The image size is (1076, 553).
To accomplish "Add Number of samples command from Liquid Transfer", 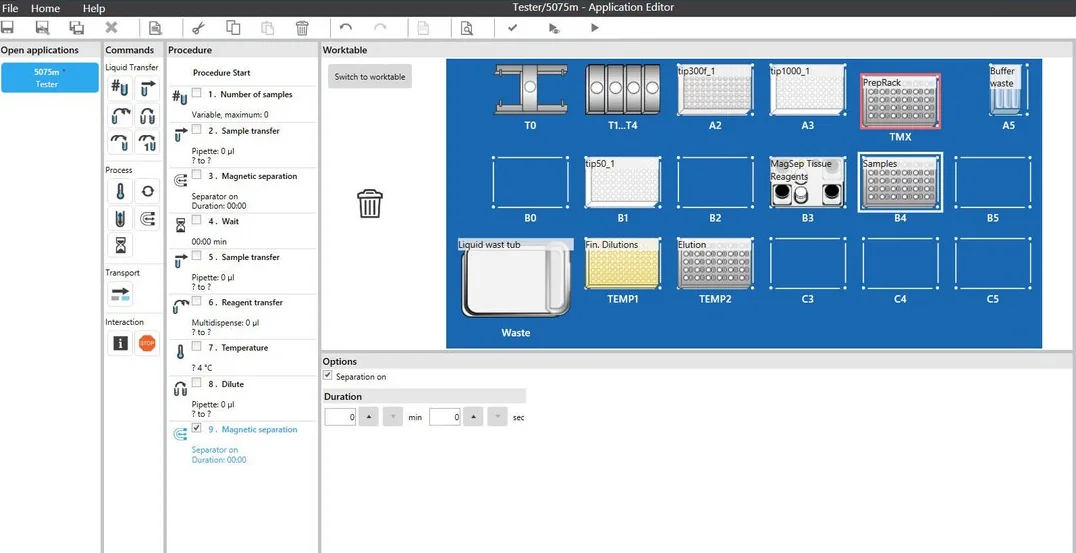I will 120,87.
